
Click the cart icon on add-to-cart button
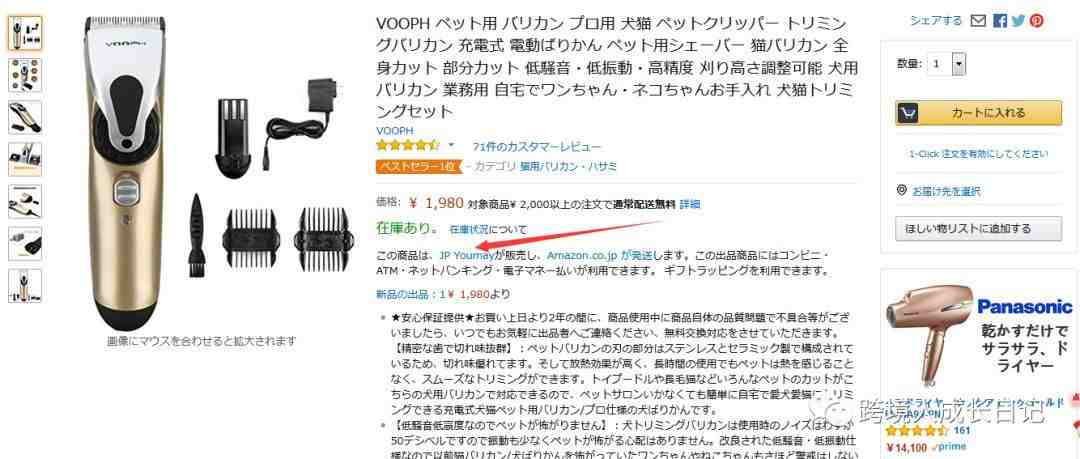pos(907,113)
